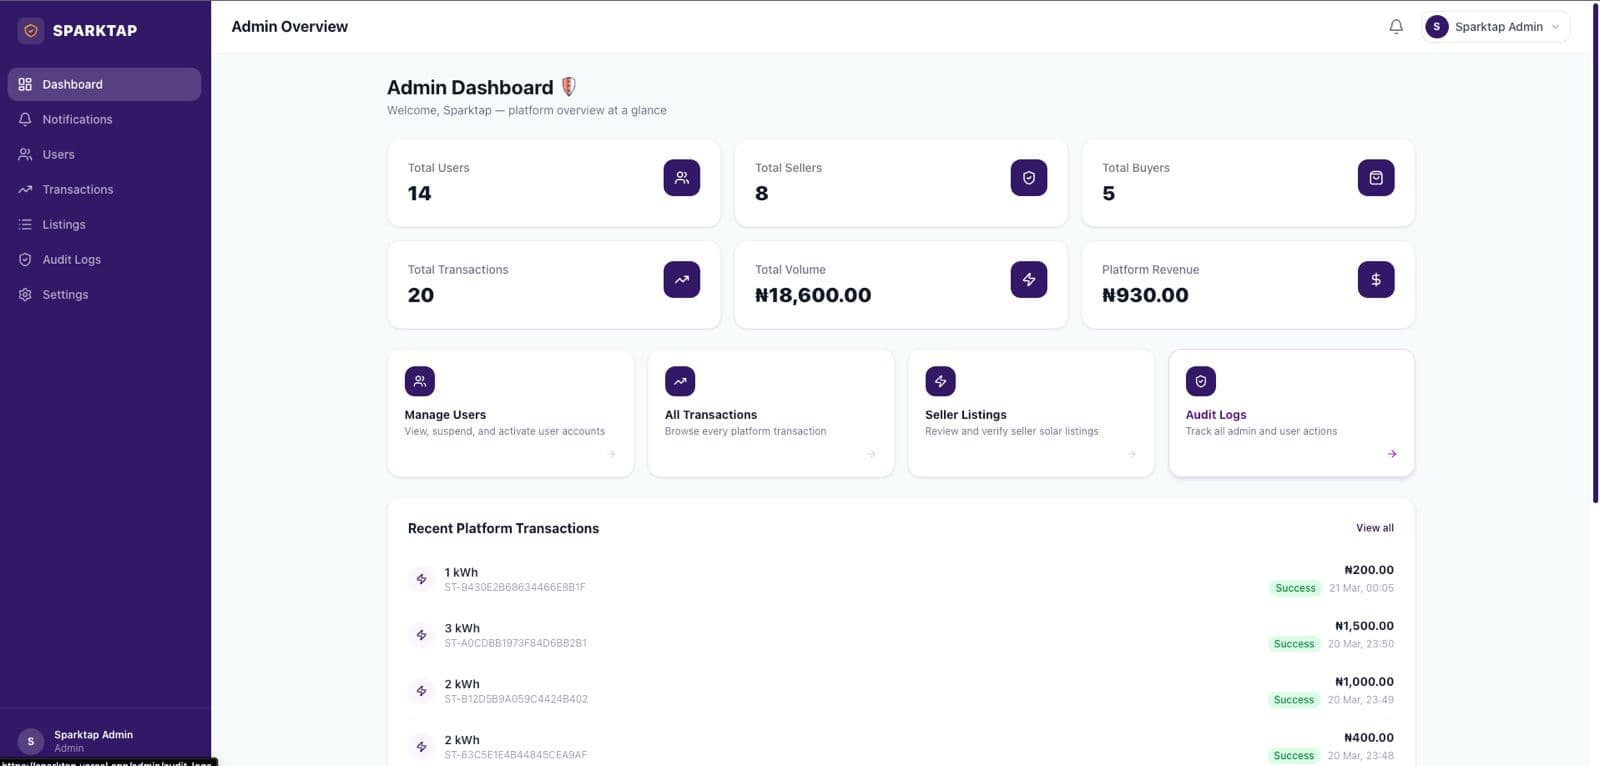The height and width of the screenshot is (766, 1600).
Task: Select the 3 kWh transaction row
Action: click(901, 635)
